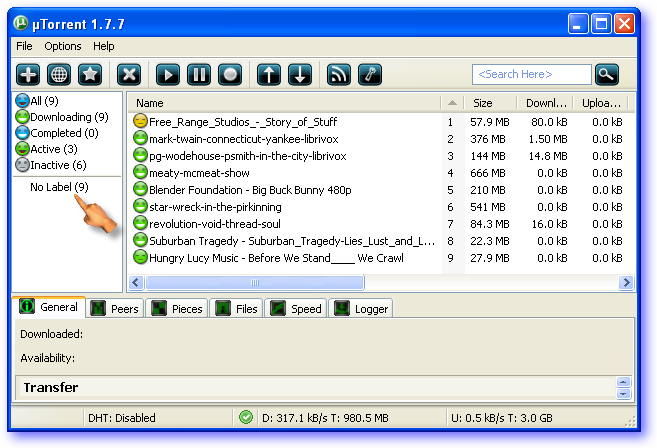Click the 376 MB size cell
657x448 pixels.
coord(488,139)
